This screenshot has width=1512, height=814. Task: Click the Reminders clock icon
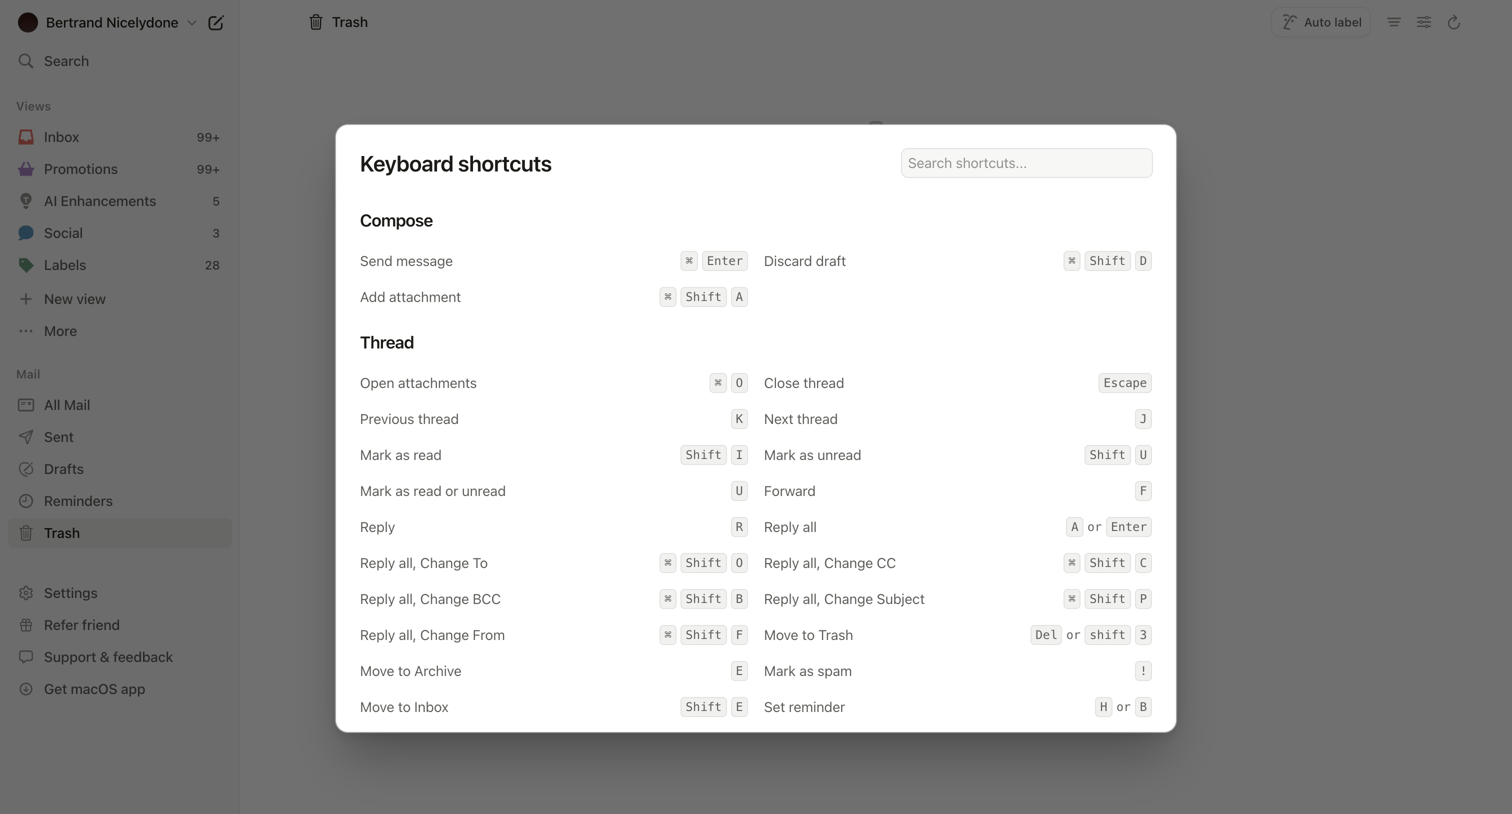[x=26, y=501]
